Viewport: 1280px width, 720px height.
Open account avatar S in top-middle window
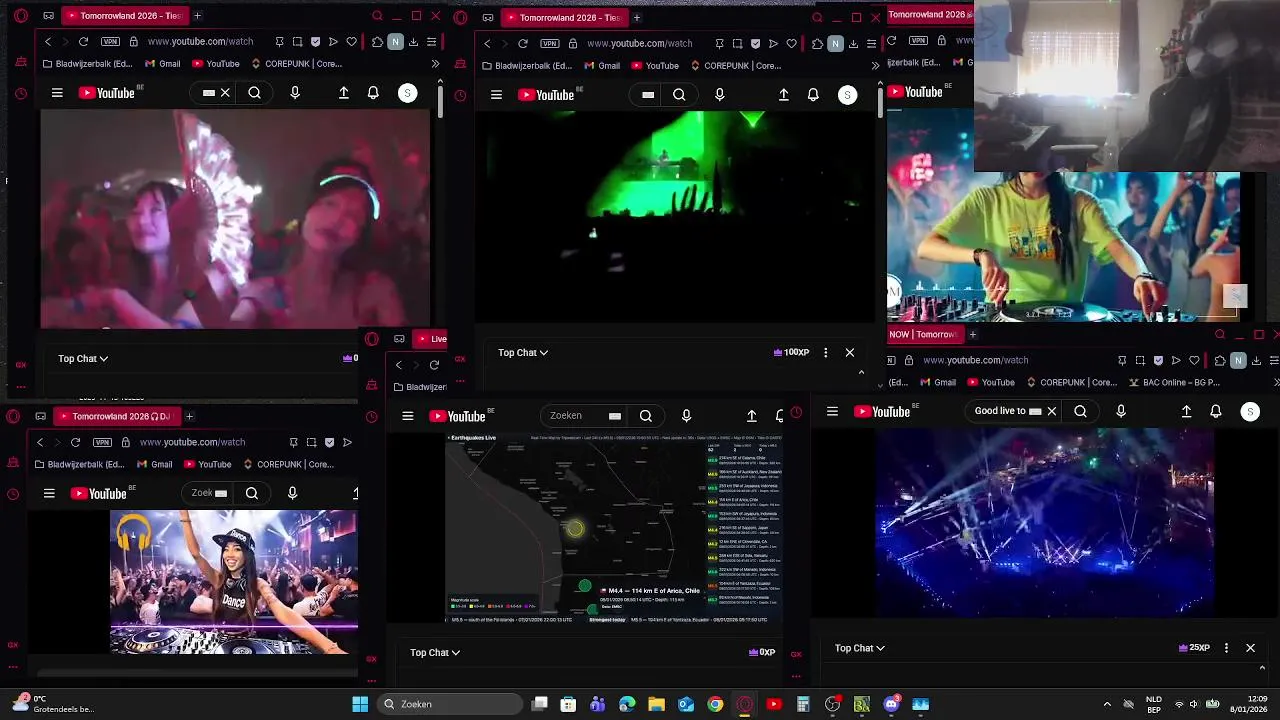click(847, 95)
